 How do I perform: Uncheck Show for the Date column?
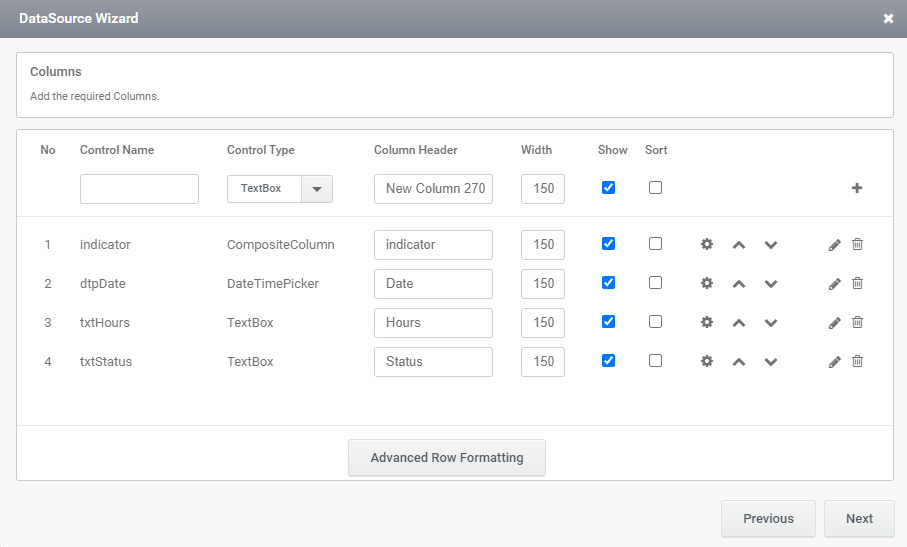click(609, 283)
